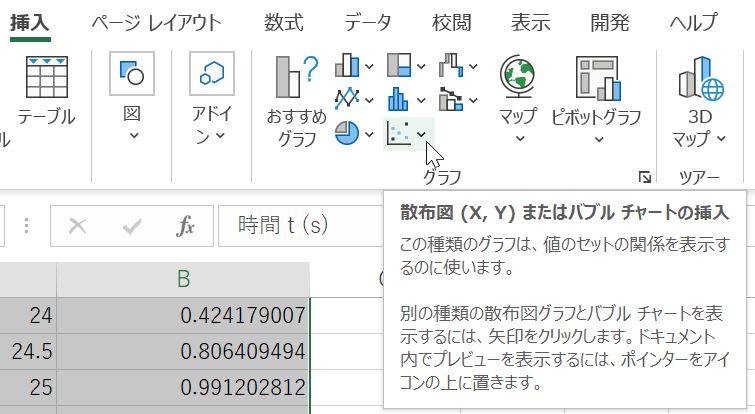
Task: Click the pie chart icon
Action: pos(347,133)
